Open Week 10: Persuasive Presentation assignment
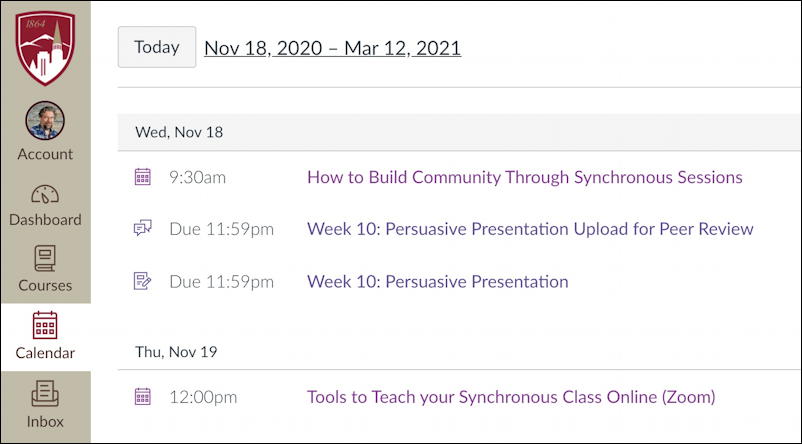Image resolution: width=802 pixels, height=444 pixels. [437, 281]
